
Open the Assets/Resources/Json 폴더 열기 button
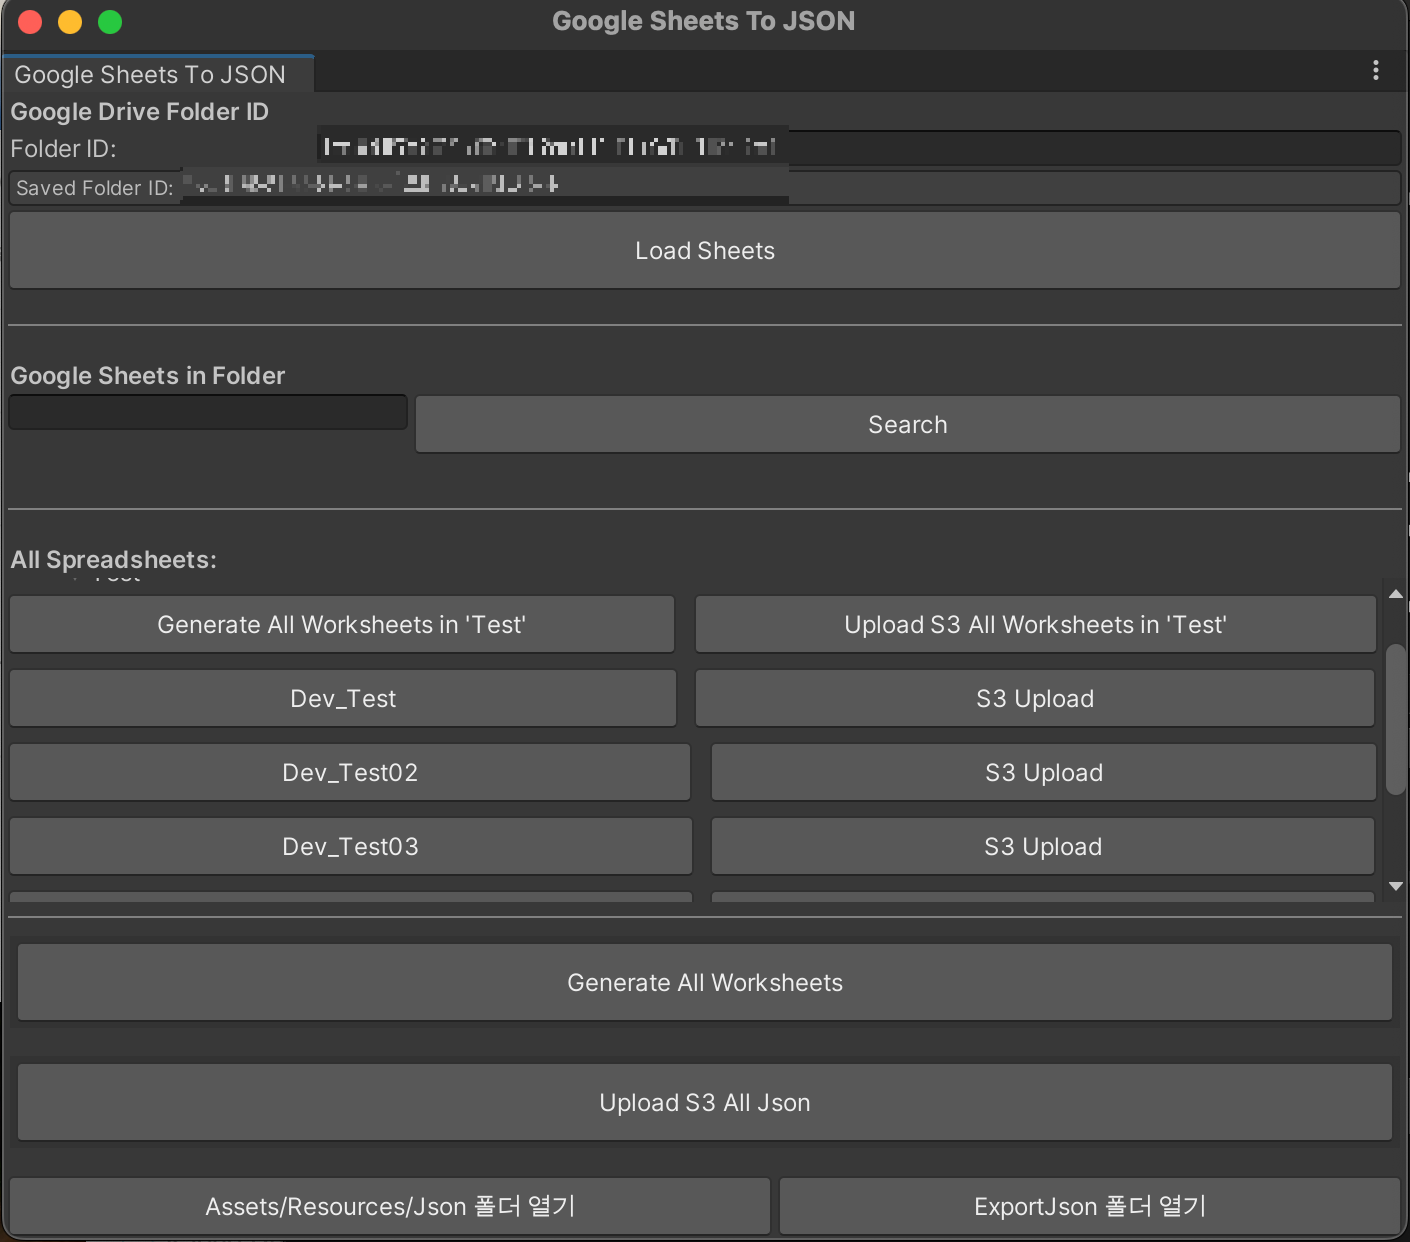tap(390, 1207)
